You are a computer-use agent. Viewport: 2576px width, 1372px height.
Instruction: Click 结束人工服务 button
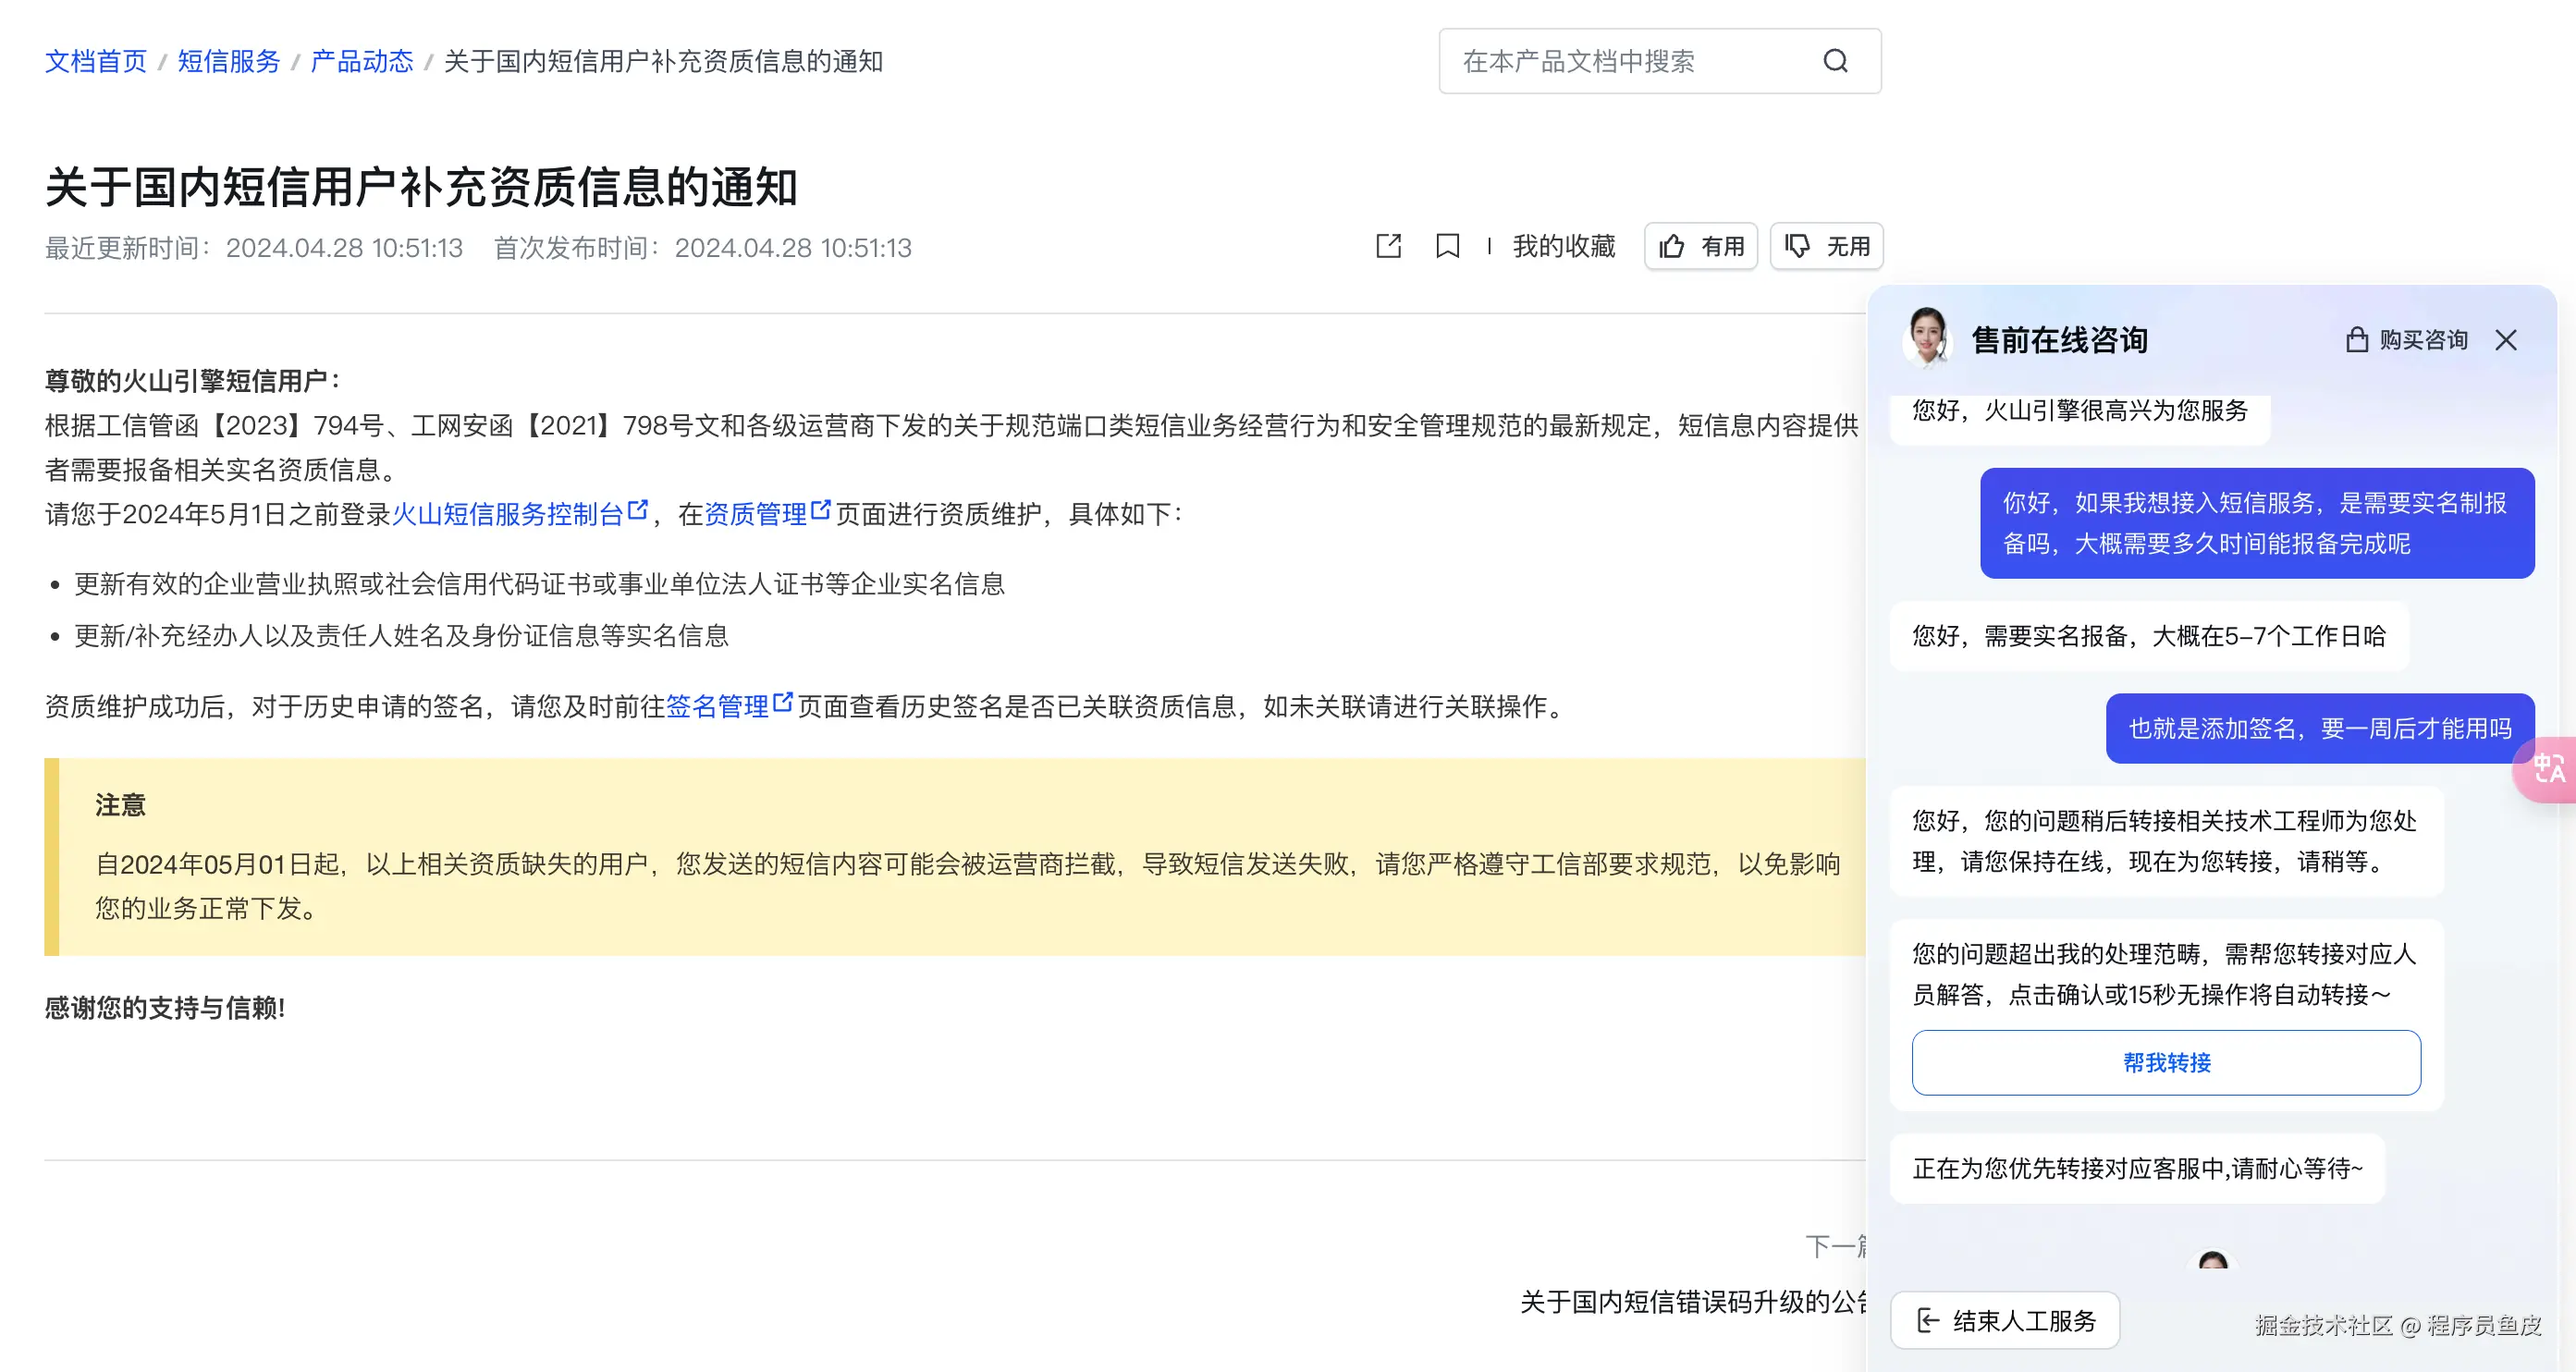(2005, 1320)
